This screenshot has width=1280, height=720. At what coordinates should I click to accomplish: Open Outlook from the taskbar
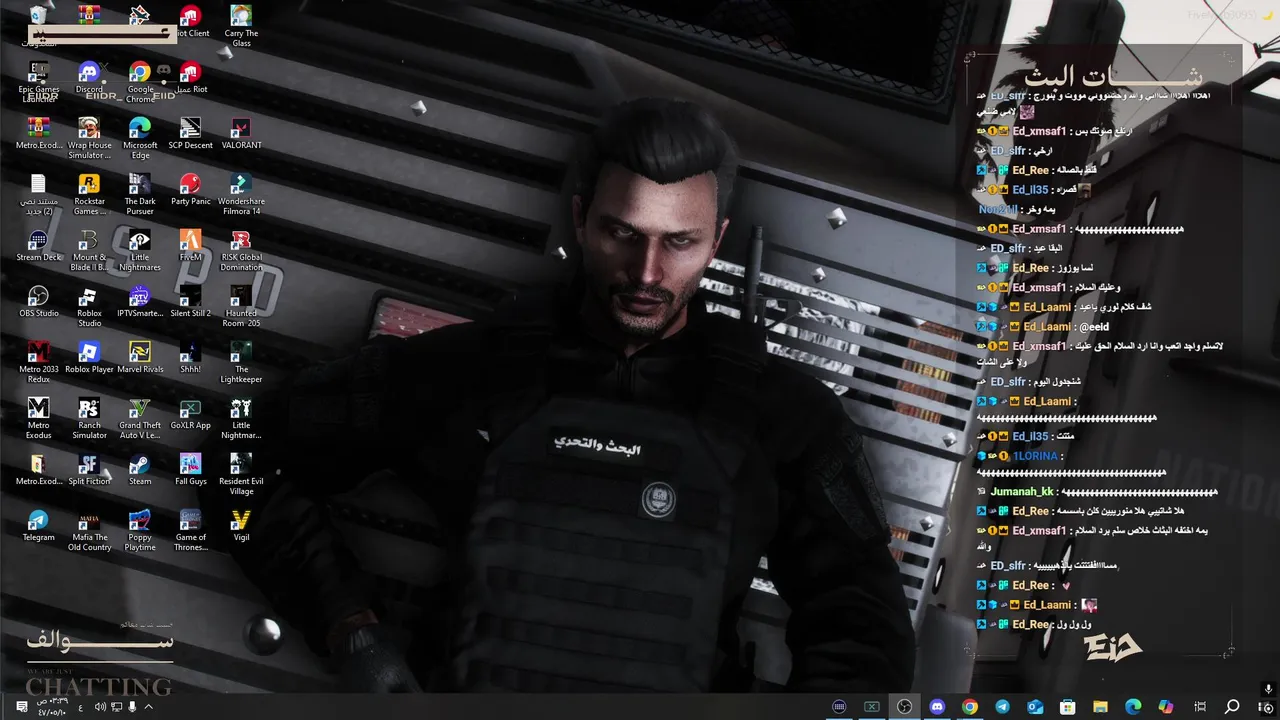[x=1035, y=707]
